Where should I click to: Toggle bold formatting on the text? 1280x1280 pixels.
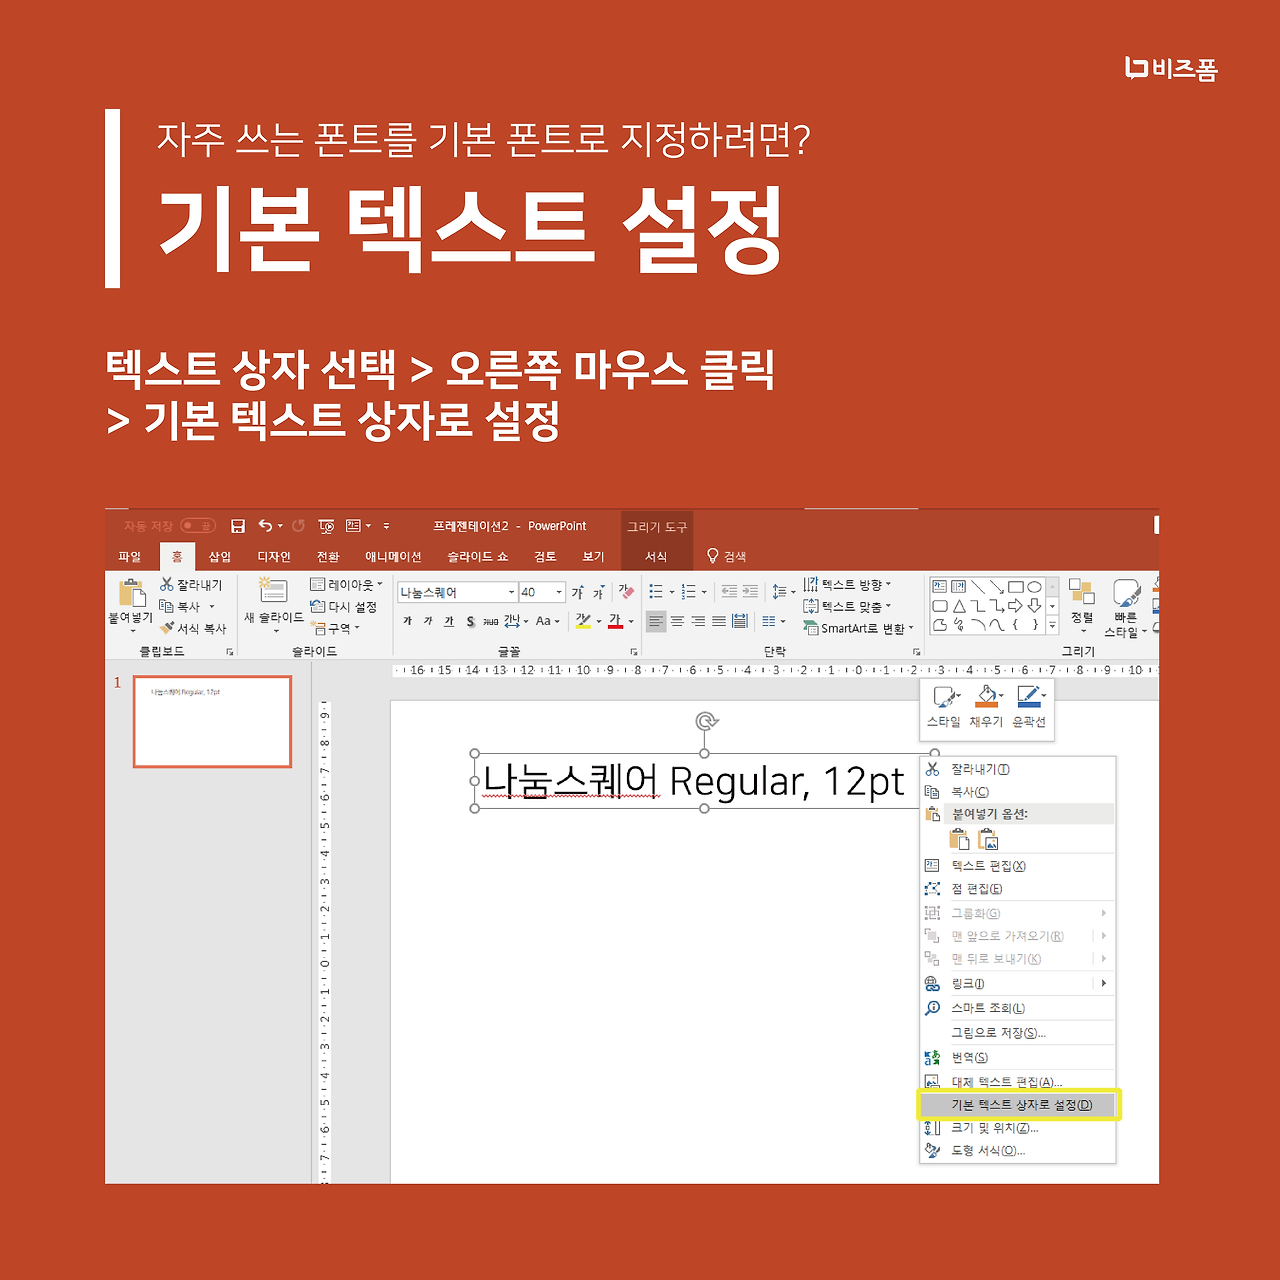point(408,621)
